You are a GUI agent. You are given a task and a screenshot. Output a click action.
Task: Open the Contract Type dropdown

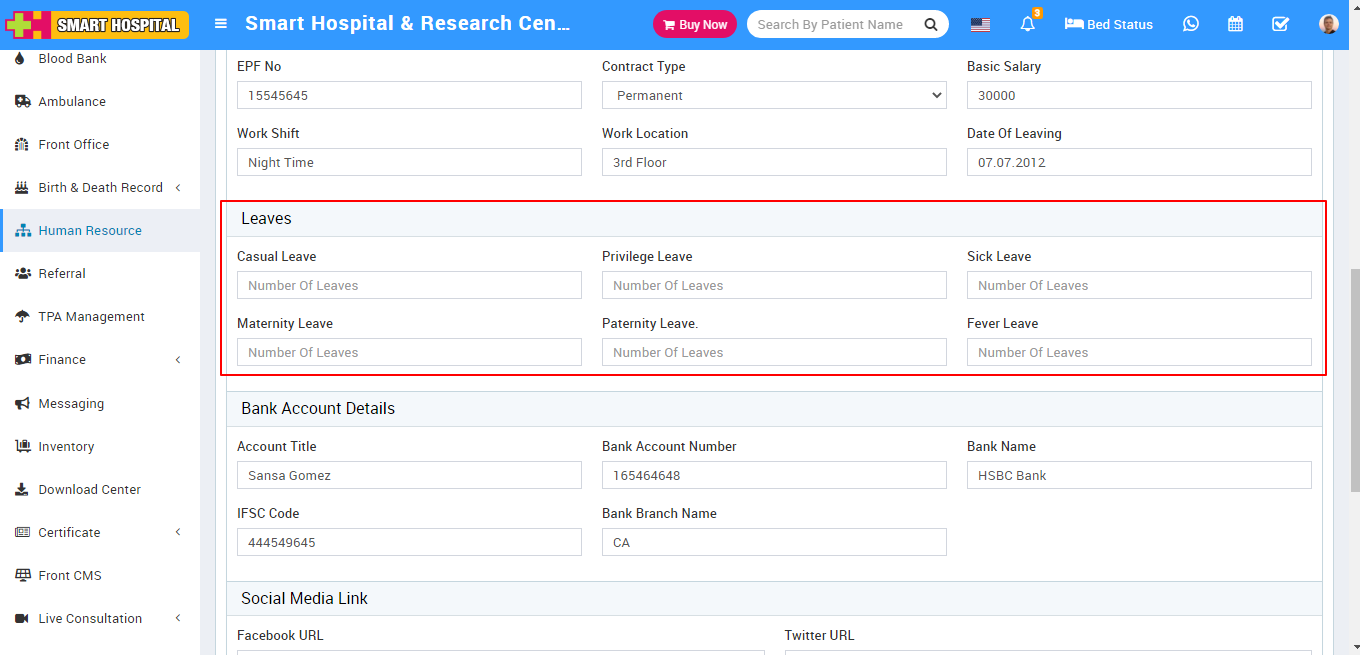773,95
